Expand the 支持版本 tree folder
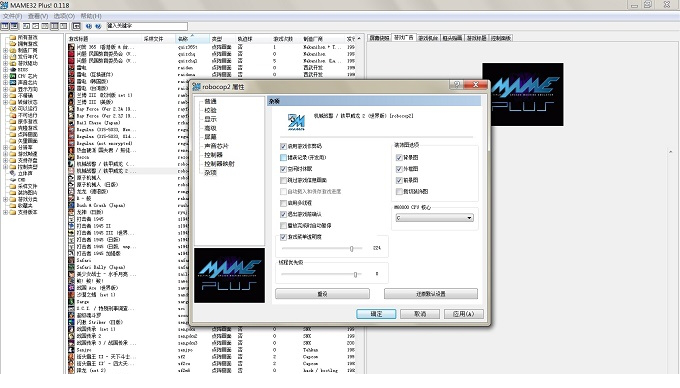This screenshot has height=388, width=680. (5, 212)
